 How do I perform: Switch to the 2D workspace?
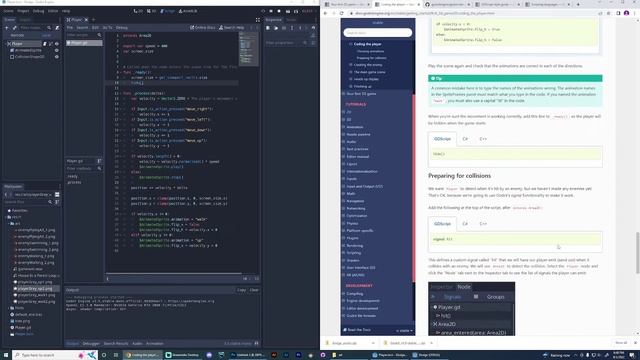click(x=138, y=11)
